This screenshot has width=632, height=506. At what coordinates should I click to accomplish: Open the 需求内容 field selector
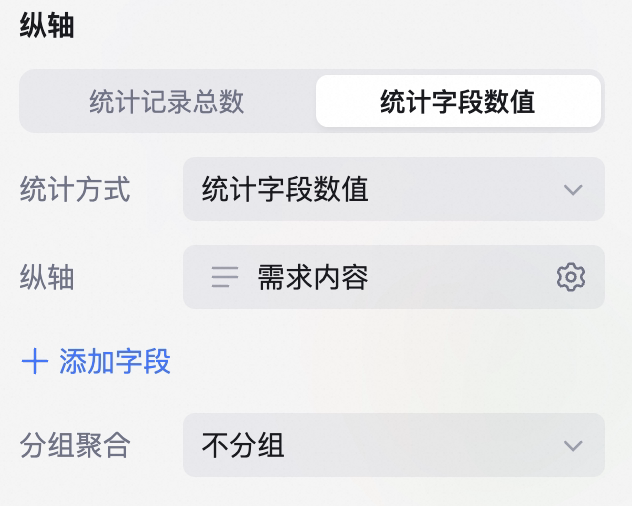coord(394,277)
